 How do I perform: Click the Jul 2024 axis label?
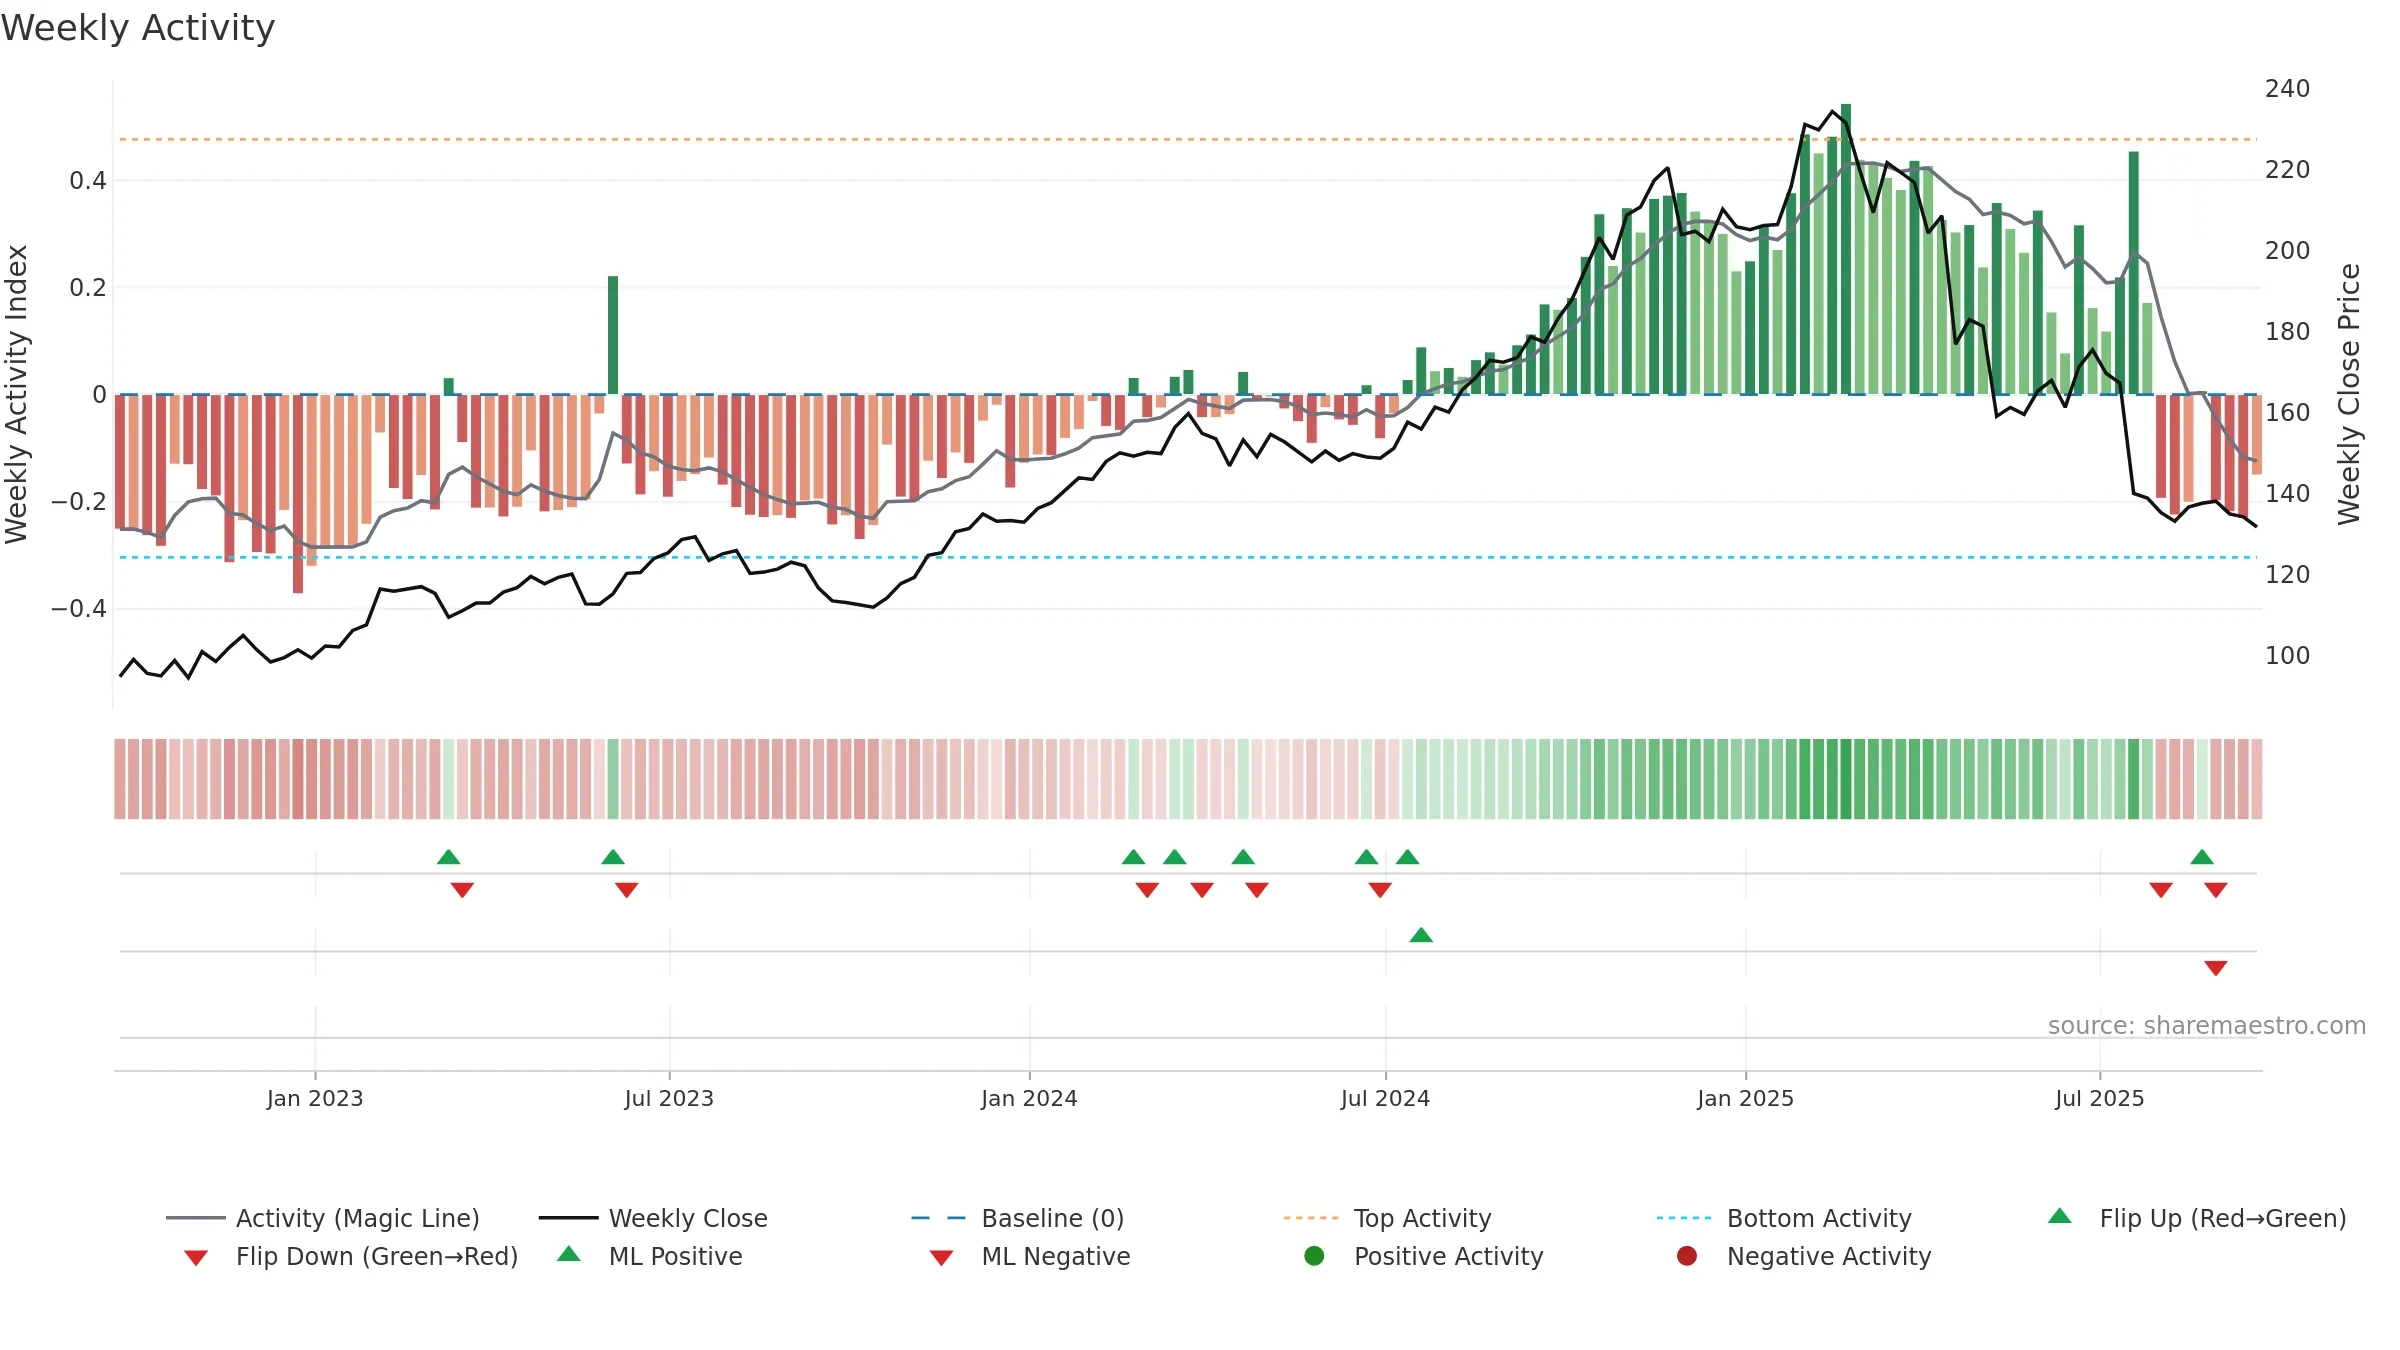tap(1385, 1099)
